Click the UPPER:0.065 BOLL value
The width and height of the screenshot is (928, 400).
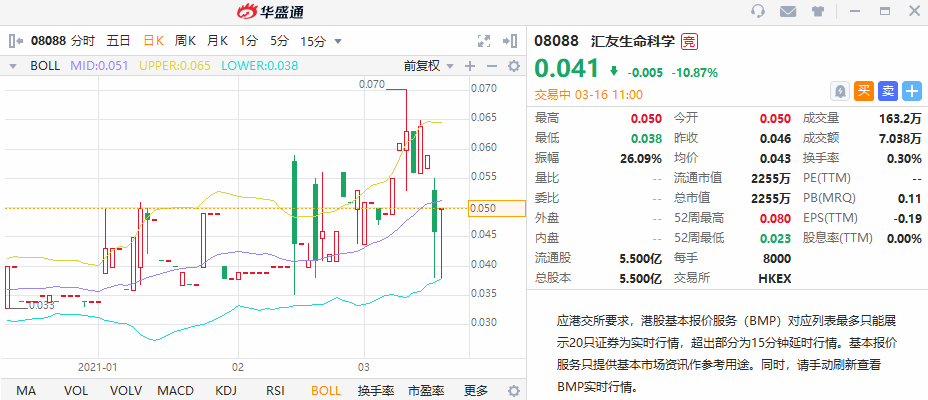[175, 66]
